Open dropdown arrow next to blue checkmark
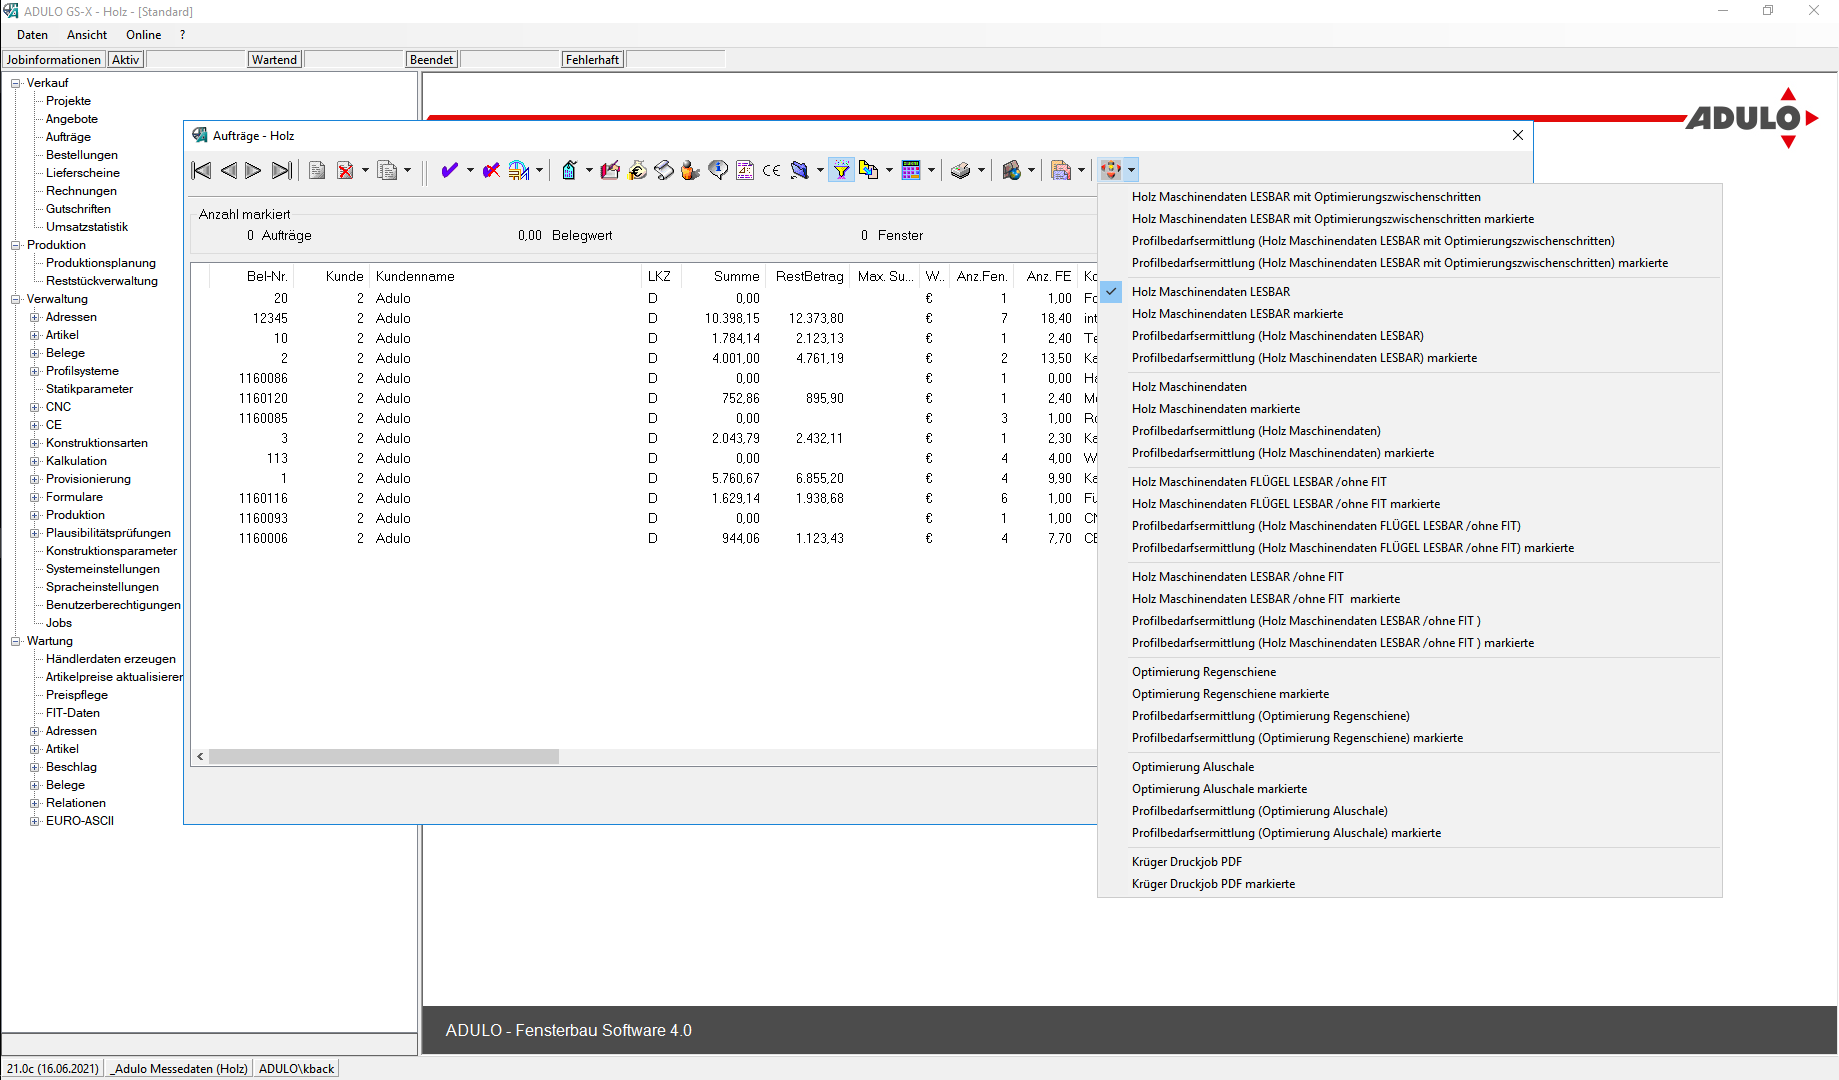Screen dimensions: 1839x1080 470,171
